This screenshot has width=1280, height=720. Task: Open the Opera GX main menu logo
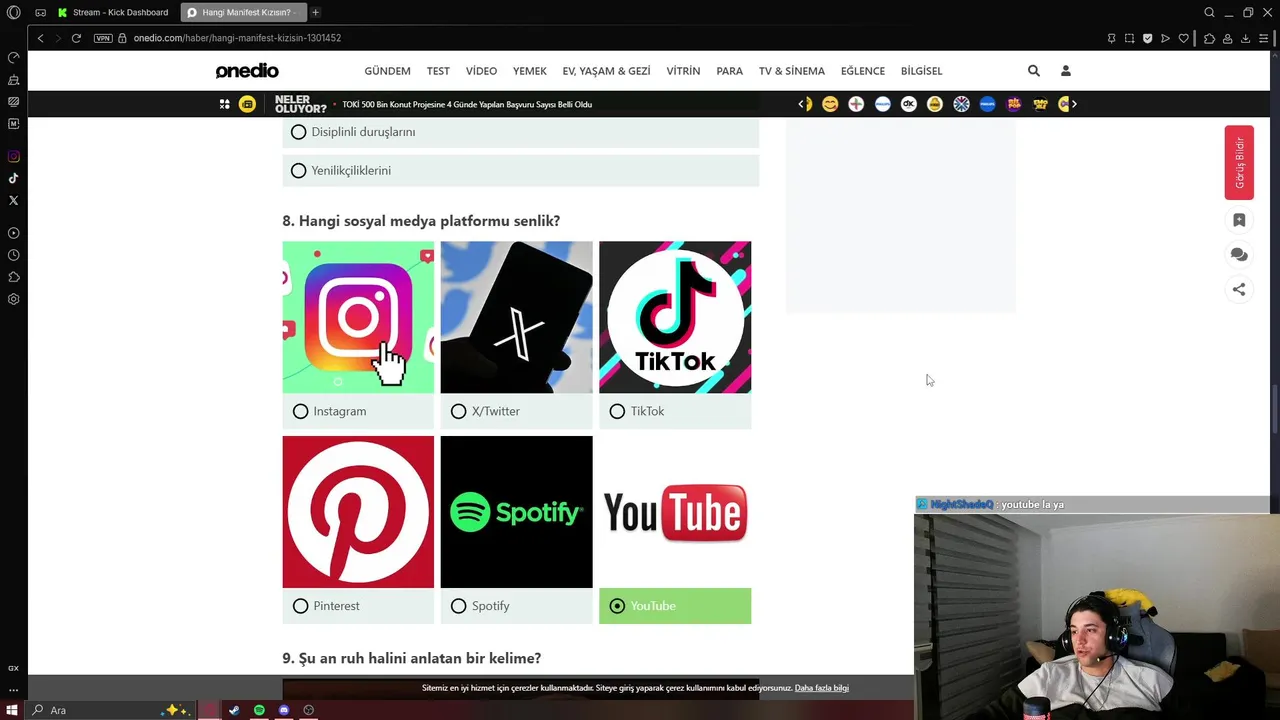[13, 12]
